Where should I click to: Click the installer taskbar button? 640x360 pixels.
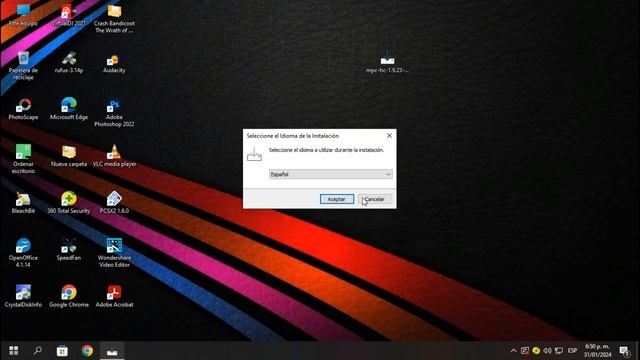point(112,351)
